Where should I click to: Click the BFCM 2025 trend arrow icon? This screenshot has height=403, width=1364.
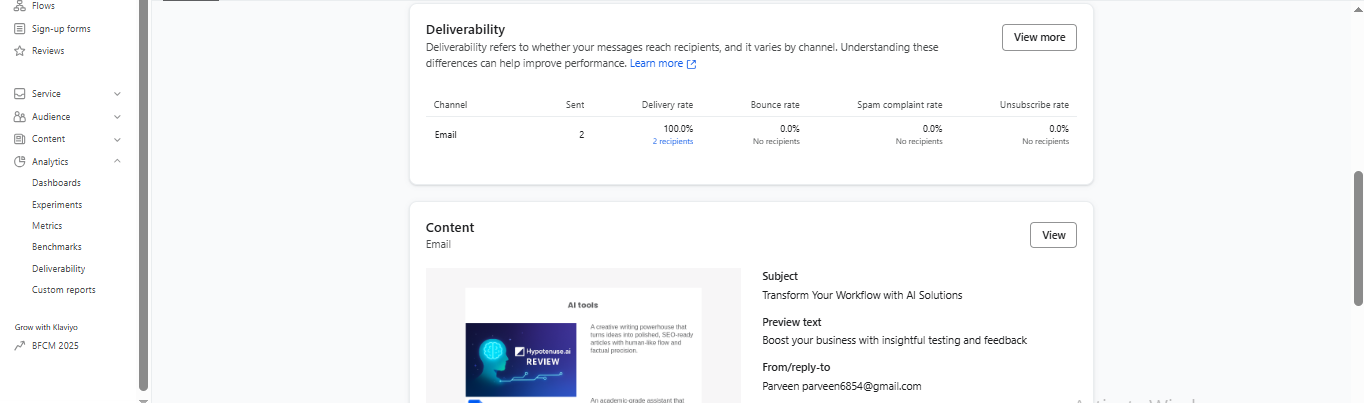pos(20,346)
